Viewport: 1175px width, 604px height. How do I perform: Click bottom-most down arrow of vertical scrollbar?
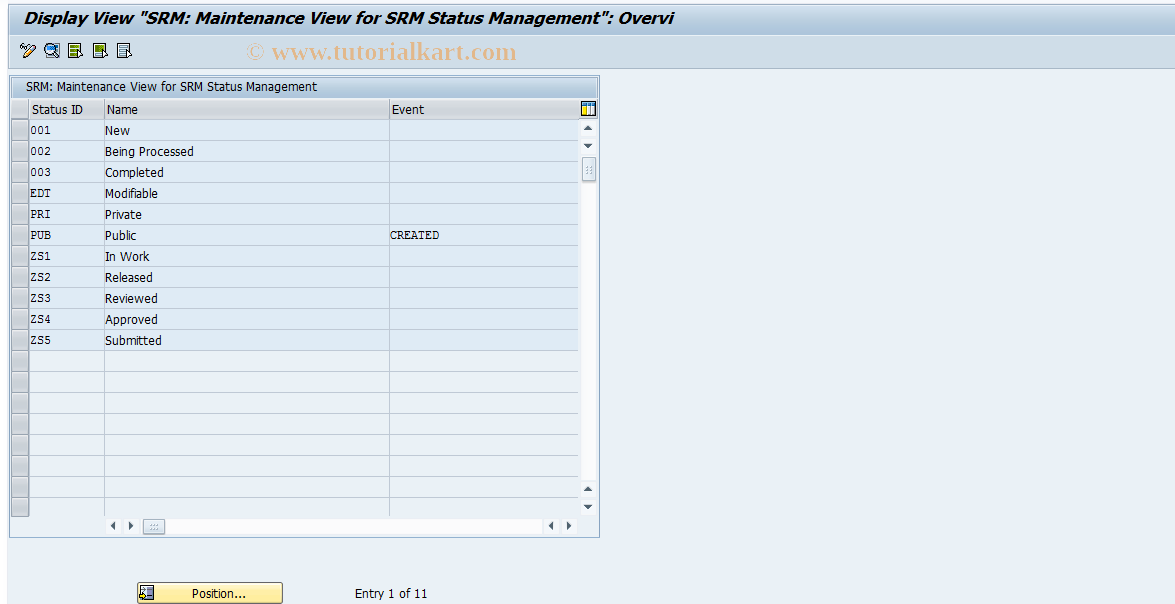588,507
